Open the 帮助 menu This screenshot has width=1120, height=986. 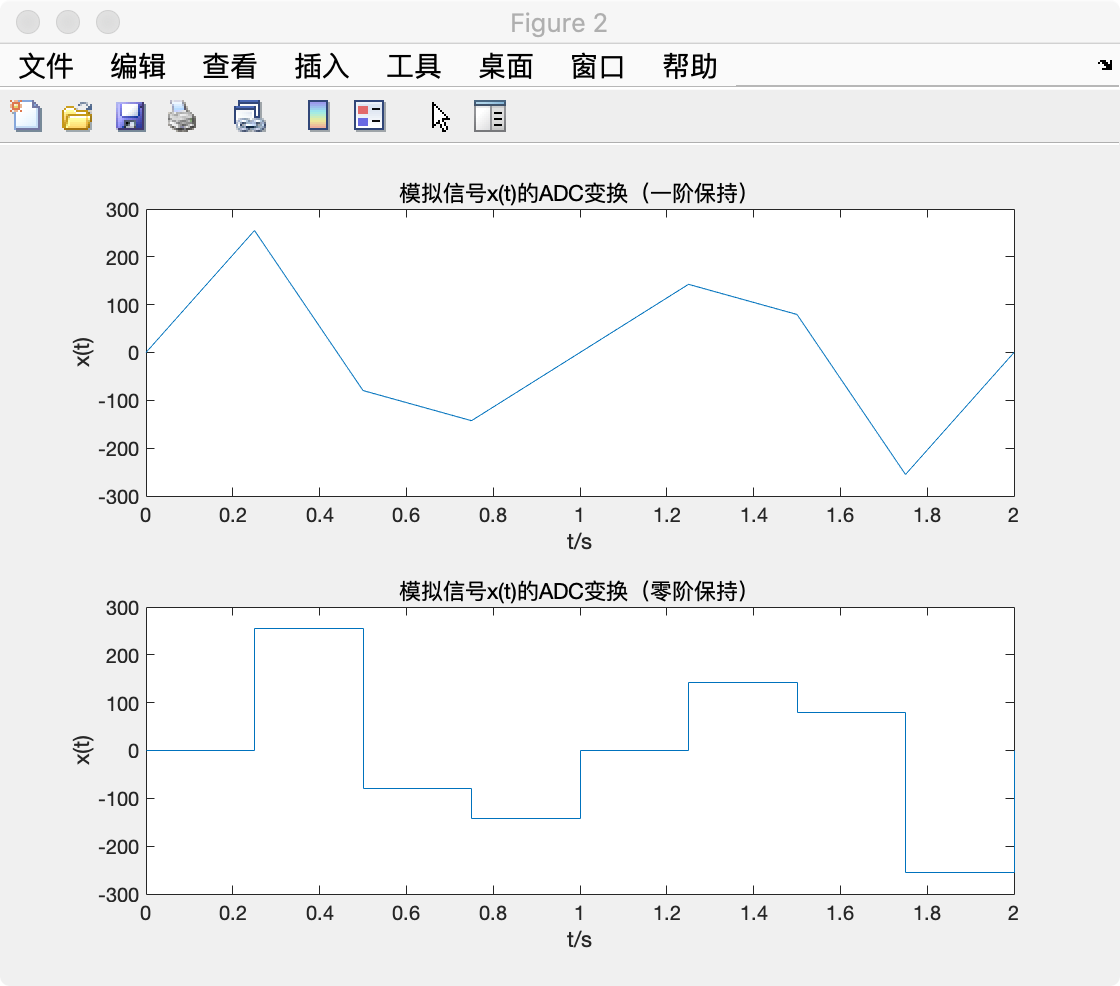(x=690, y=66)
